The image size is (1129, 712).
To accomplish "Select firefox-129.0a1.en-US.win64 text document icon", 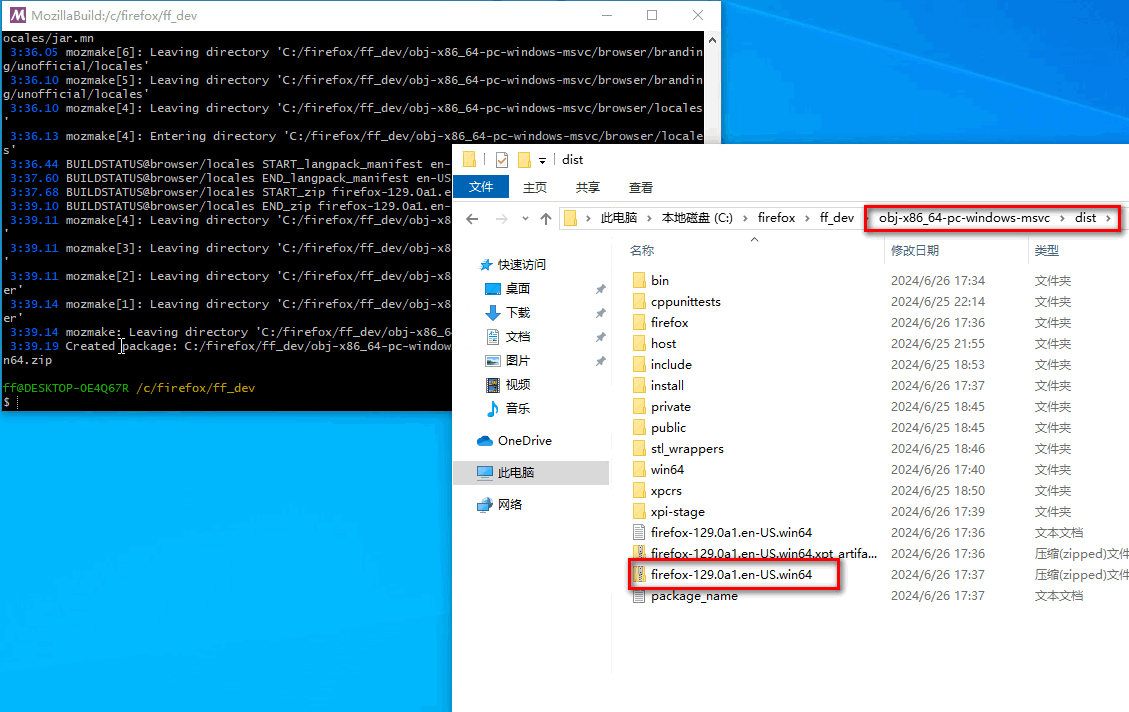I will point(639,533).
